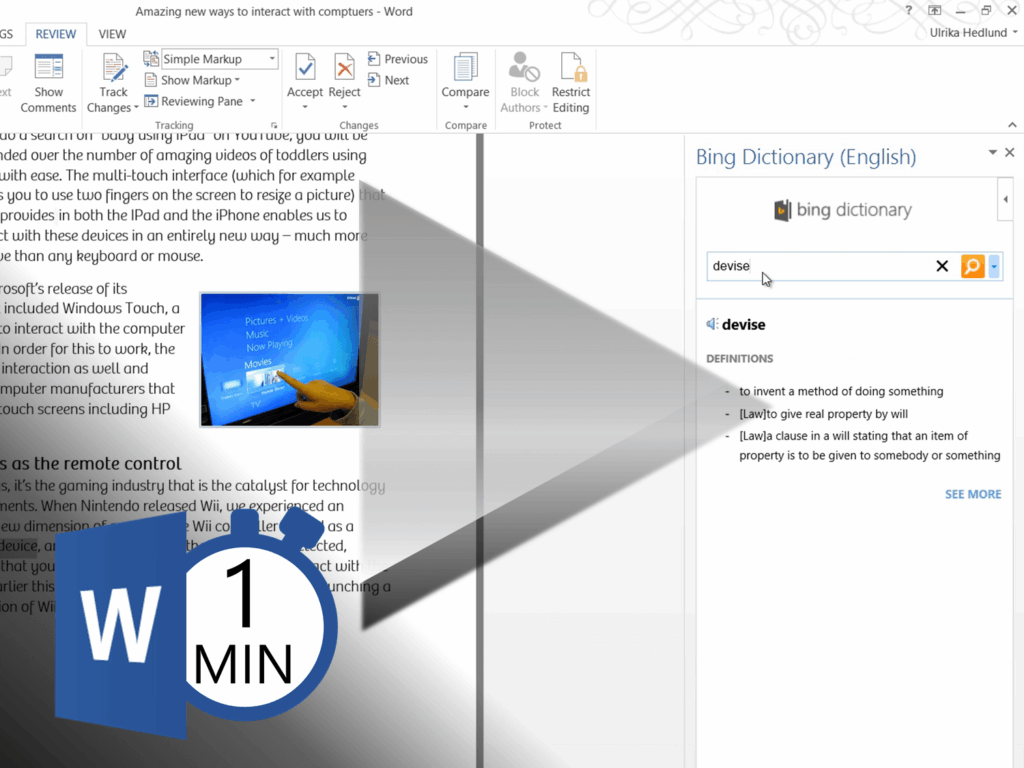Expand the Reject dropdown arrow
Viewport: 1024px width, 768px height.
(x=344, y=106)
